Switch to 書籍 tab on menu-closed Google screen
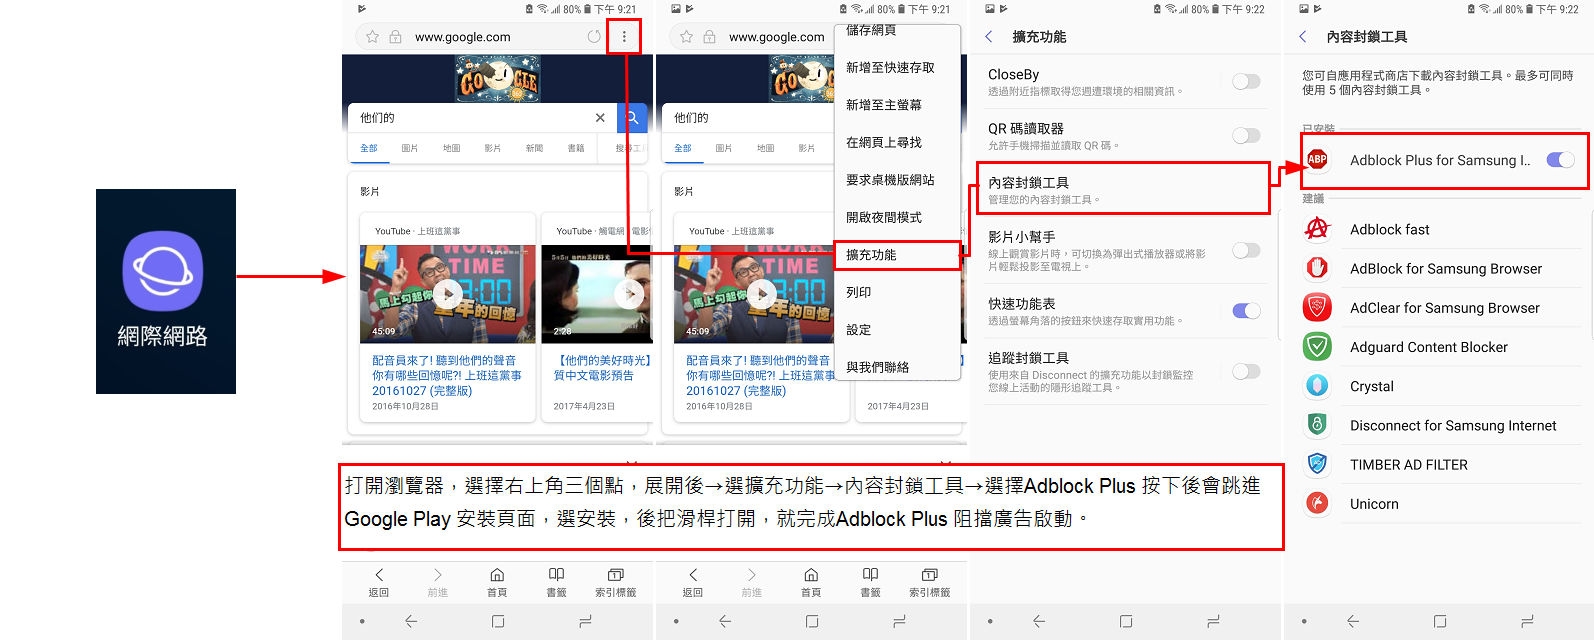1594x642 pixels. tap(576, 148)
